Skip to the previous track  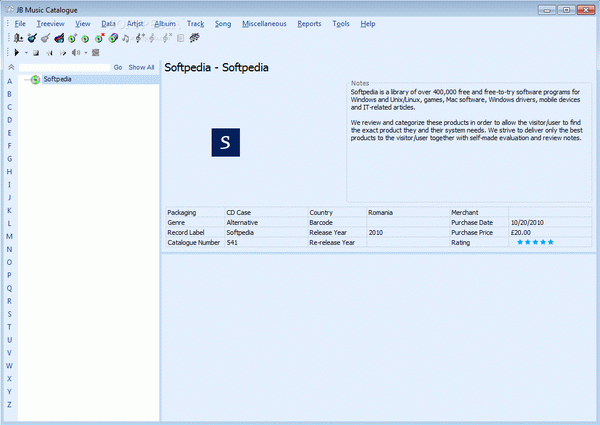[49, 53]
